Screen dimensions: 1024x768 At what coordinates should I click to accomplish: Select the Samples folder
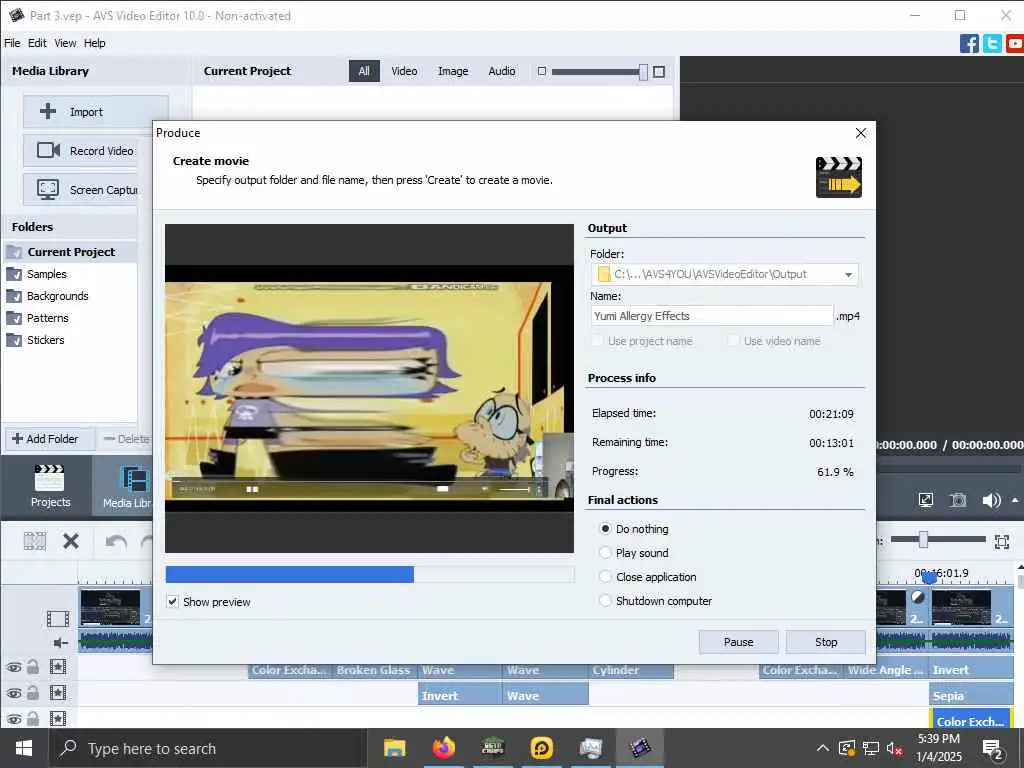pyautogui.click(x=46, y=274)
